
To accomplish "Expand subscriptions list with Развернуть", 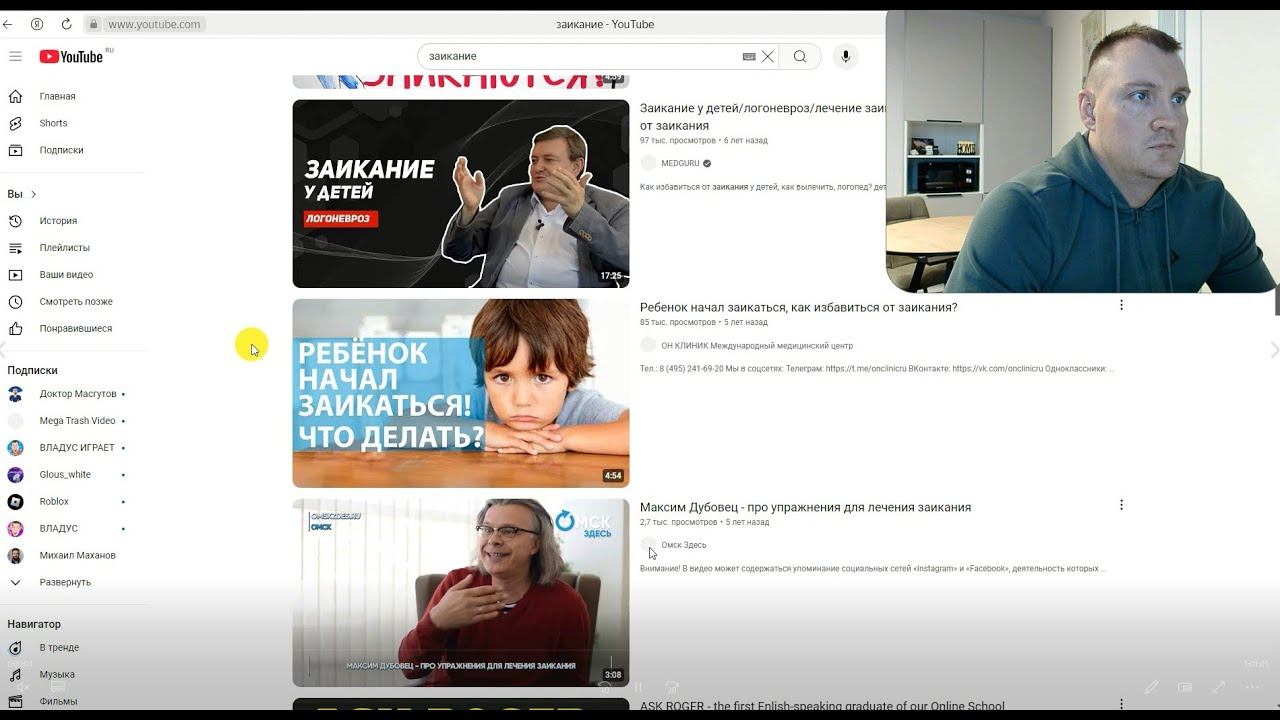I will coord(65,582).
